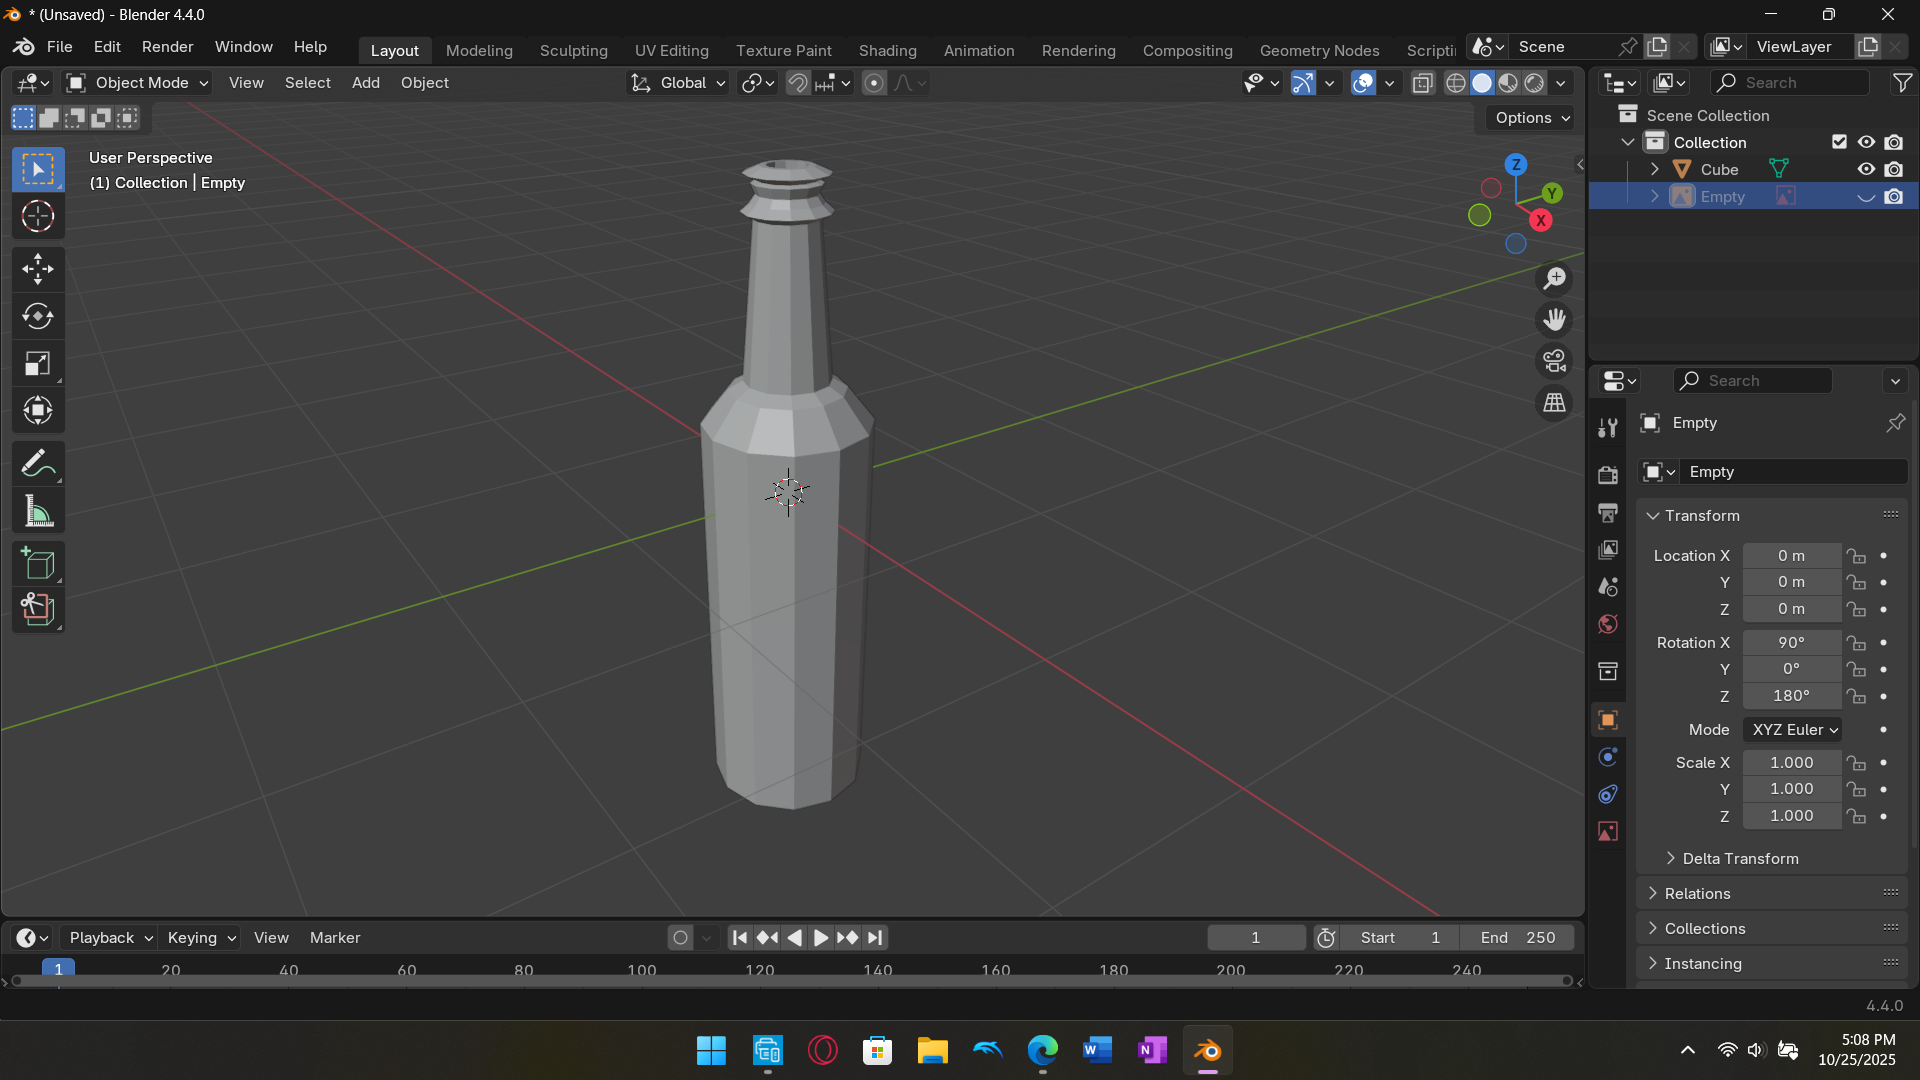Screen dimensions: 1920x1080
Task: Switch to orthographic grid view icon
Action: [1554, 403]
